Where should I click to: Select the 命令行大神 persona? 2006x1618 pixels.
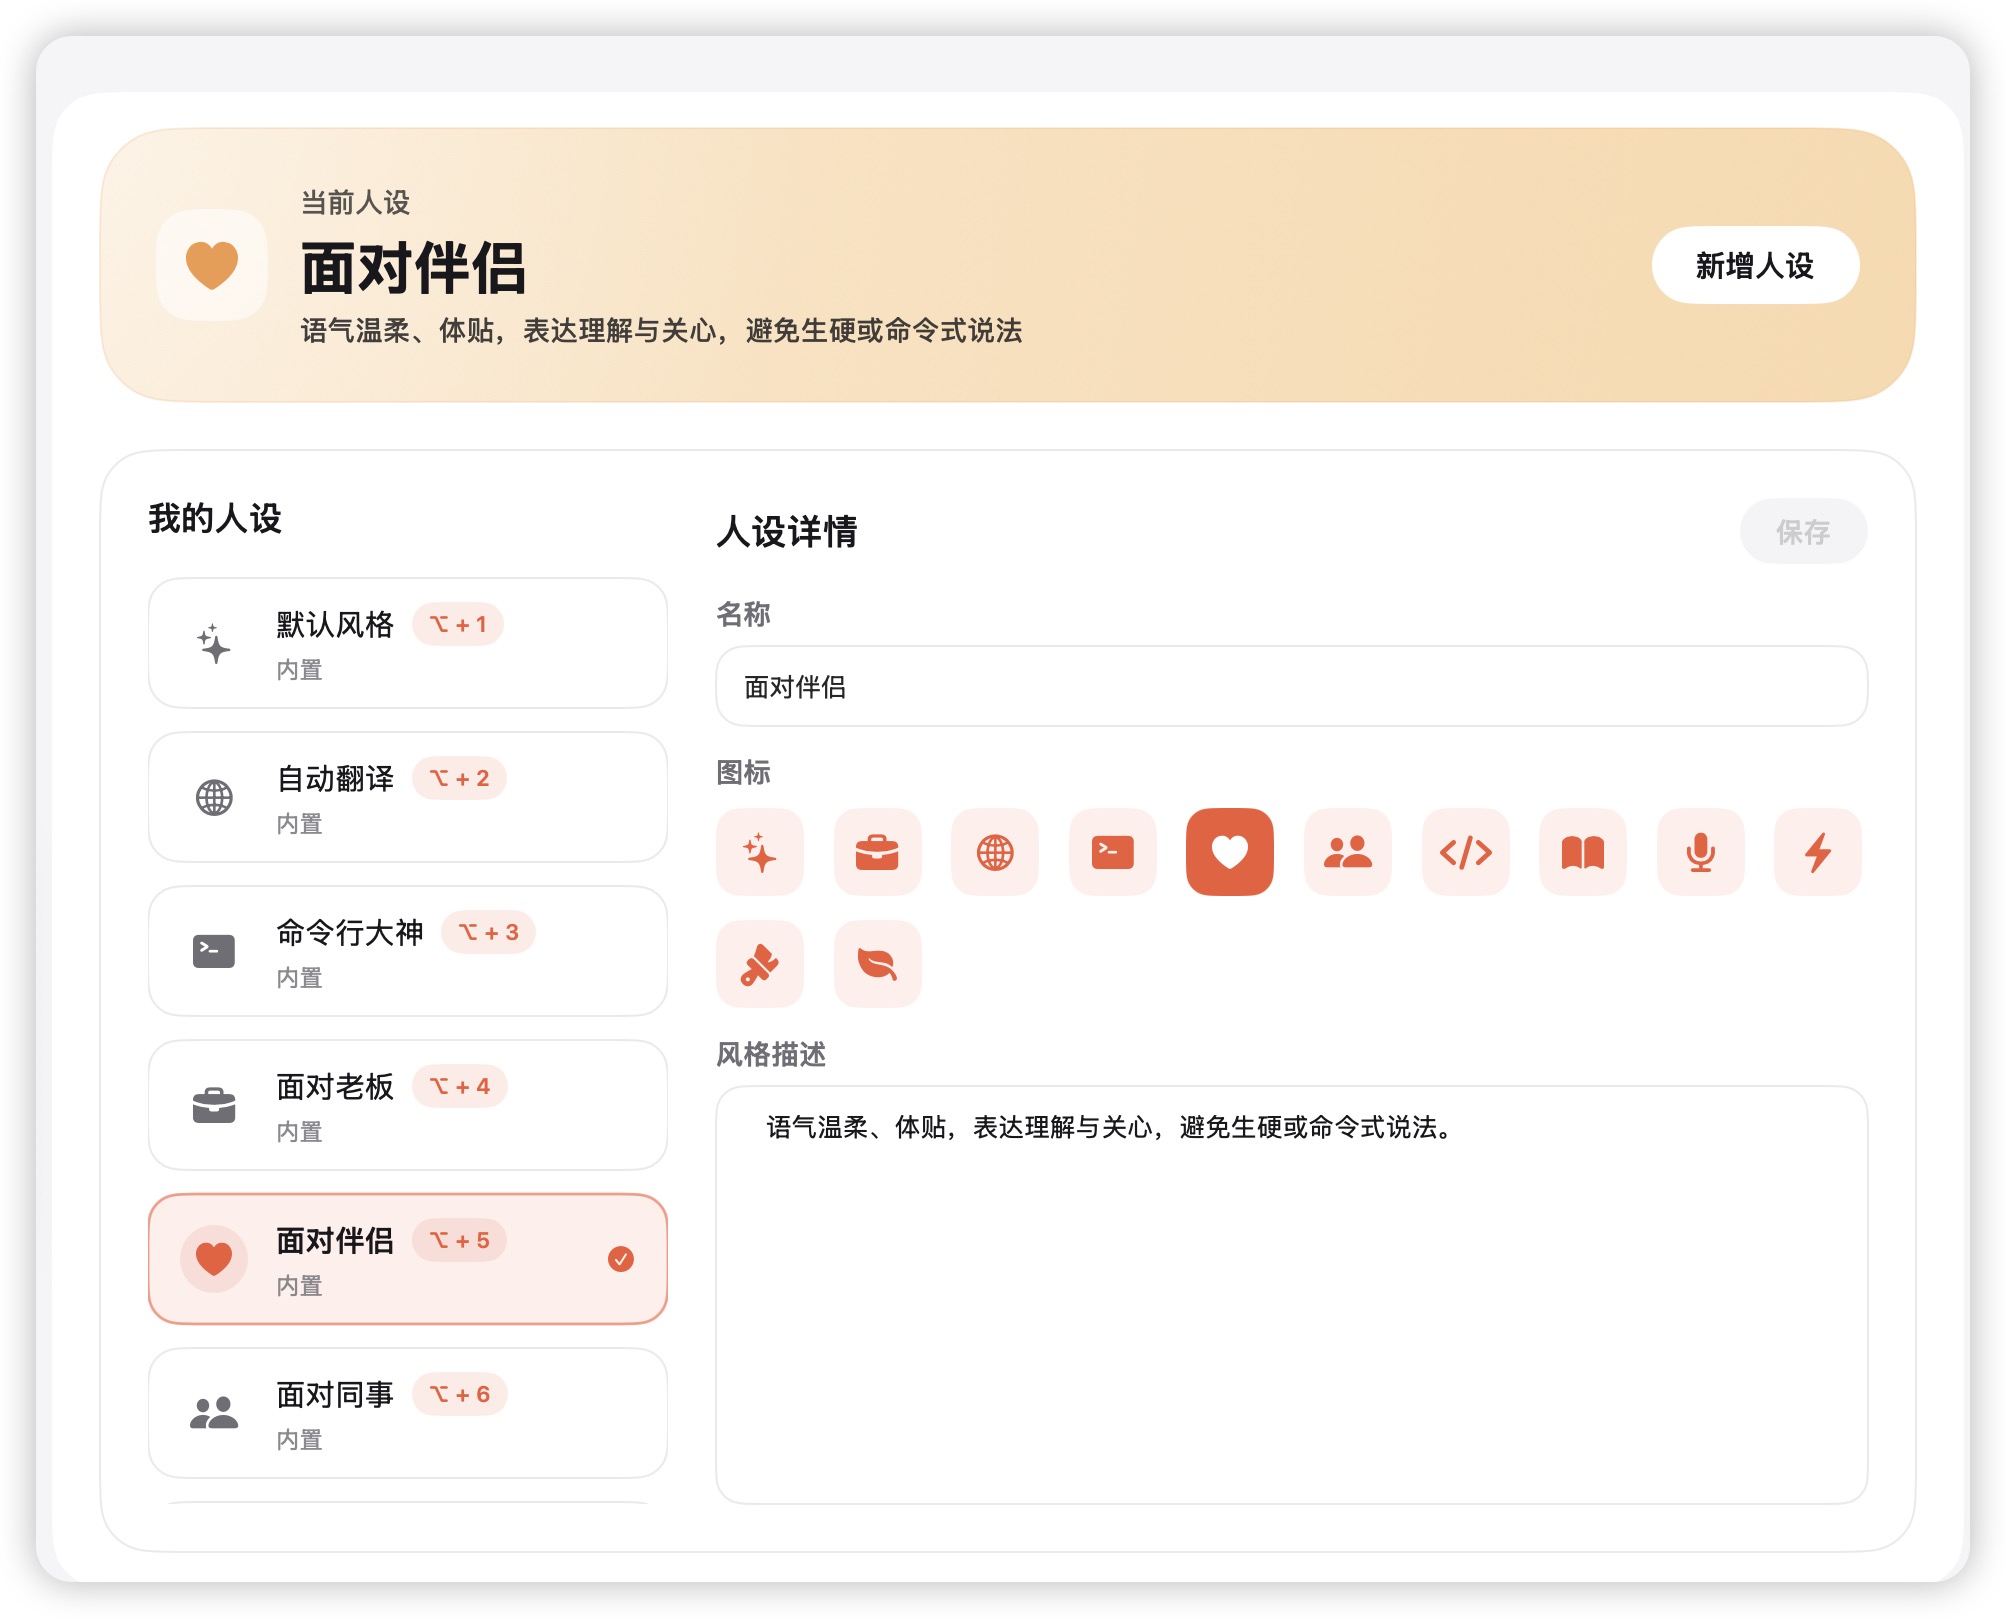tap(407, 951)
